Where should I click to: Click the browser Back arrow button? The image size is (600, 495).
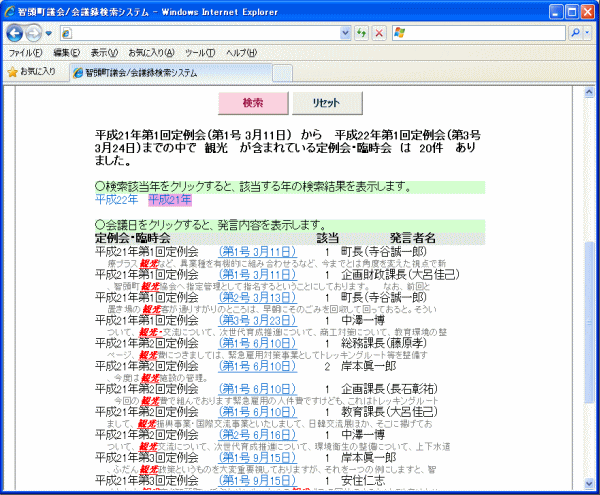pyautogui.click(x=15, y=33)
